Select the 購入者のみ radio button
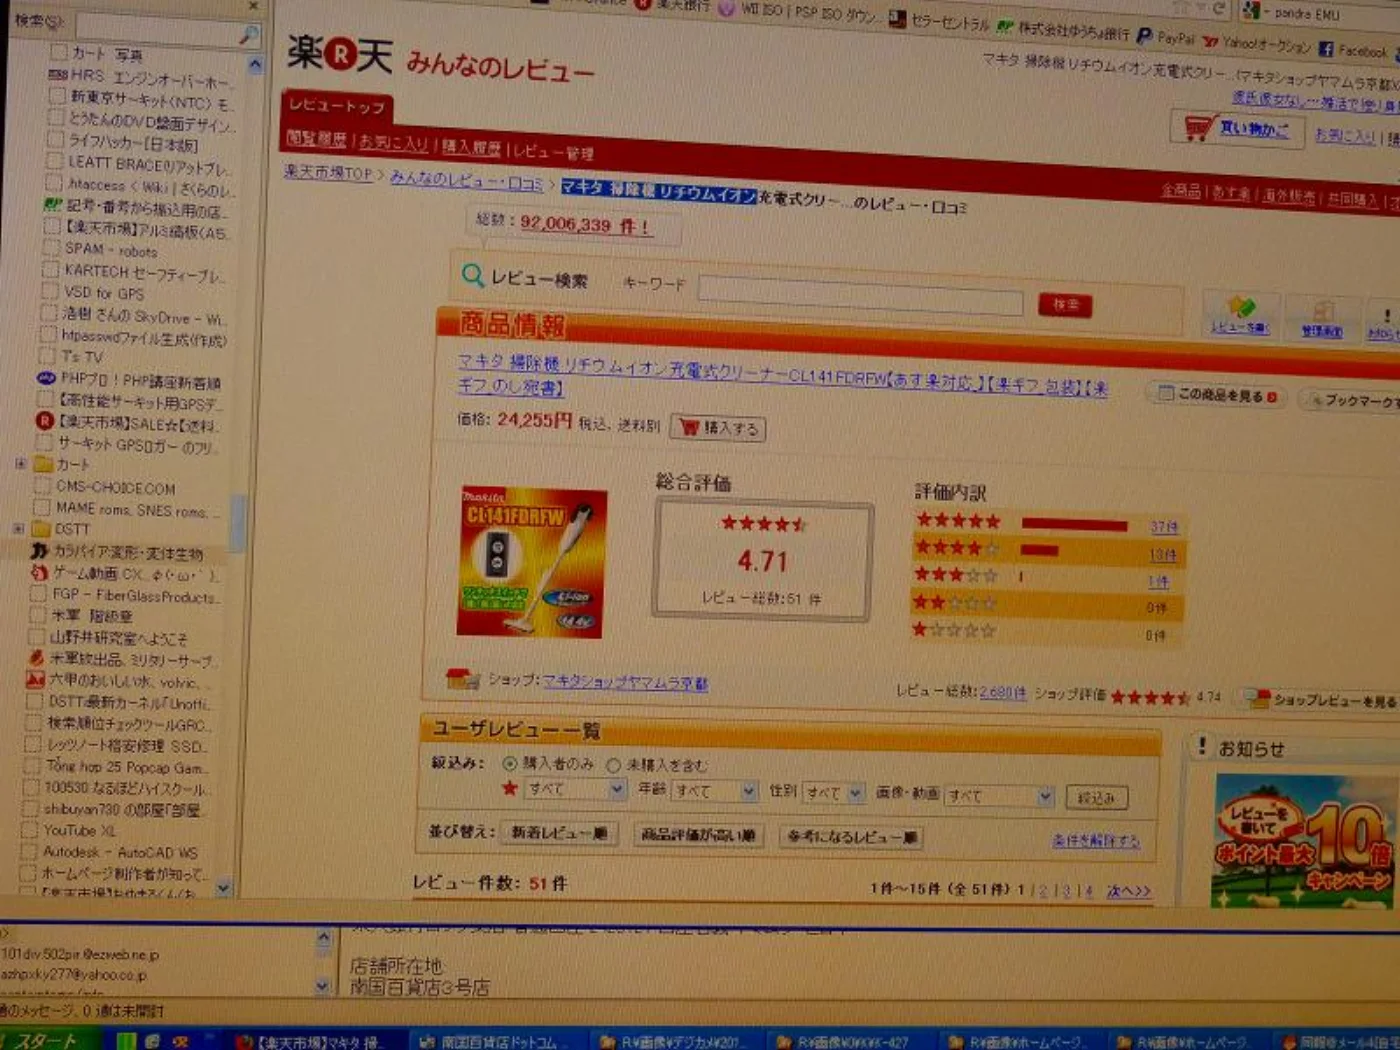 pyautogui.click(x=510, y=764)
